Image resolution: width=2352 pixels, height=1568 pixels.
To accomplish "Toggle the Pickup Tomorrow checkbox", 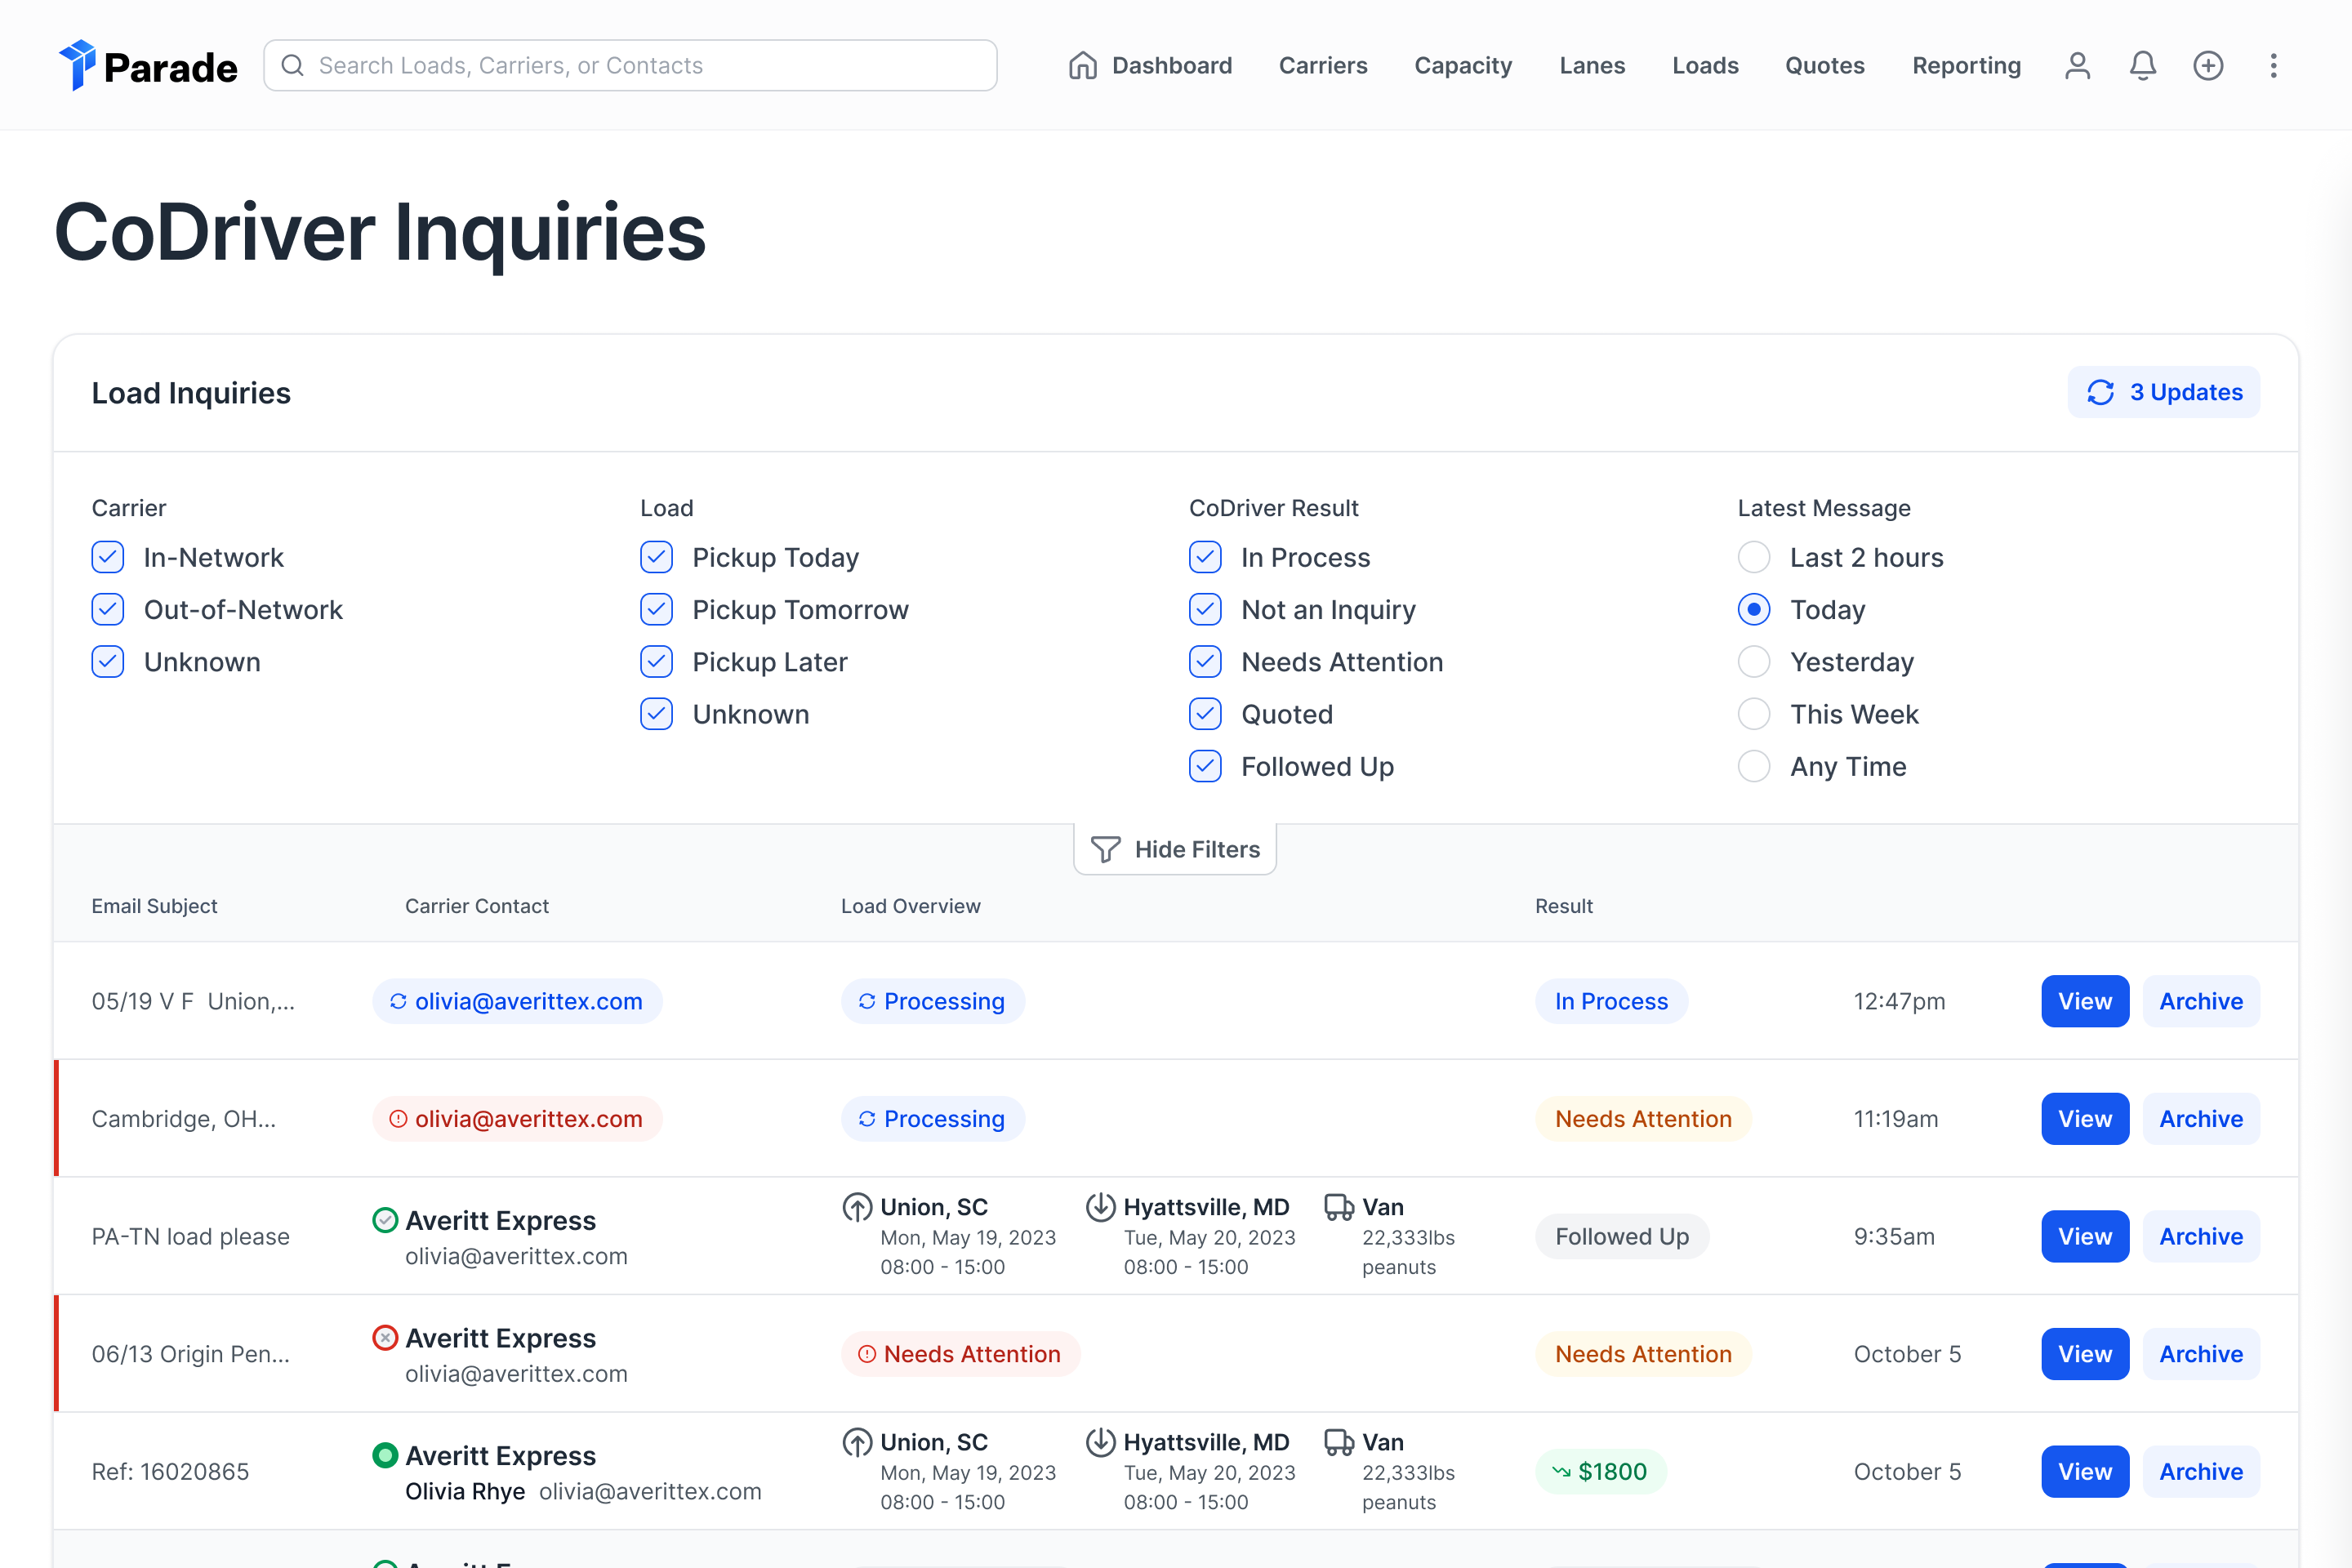I will click(x=656, y=609).
